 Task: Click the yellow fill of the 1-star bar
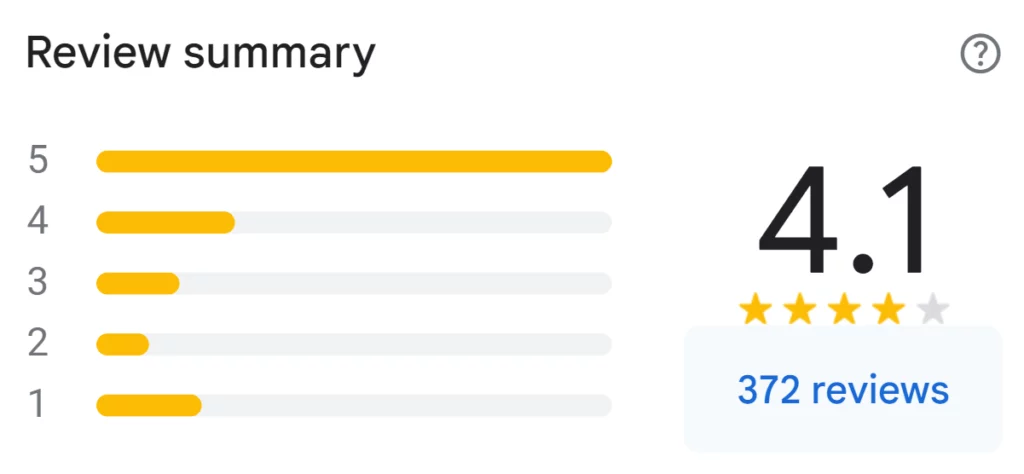(148, 405)
